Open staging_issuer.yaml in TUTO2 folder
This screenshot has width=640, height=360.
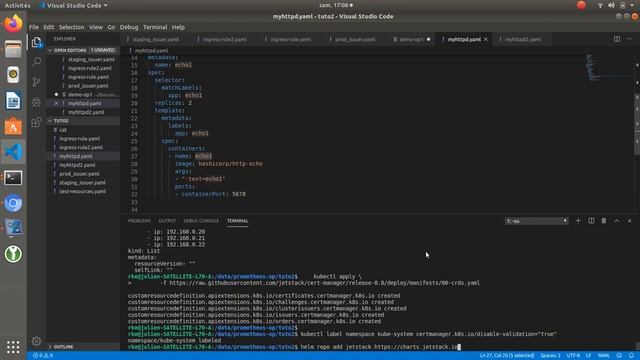pos(83,182)
